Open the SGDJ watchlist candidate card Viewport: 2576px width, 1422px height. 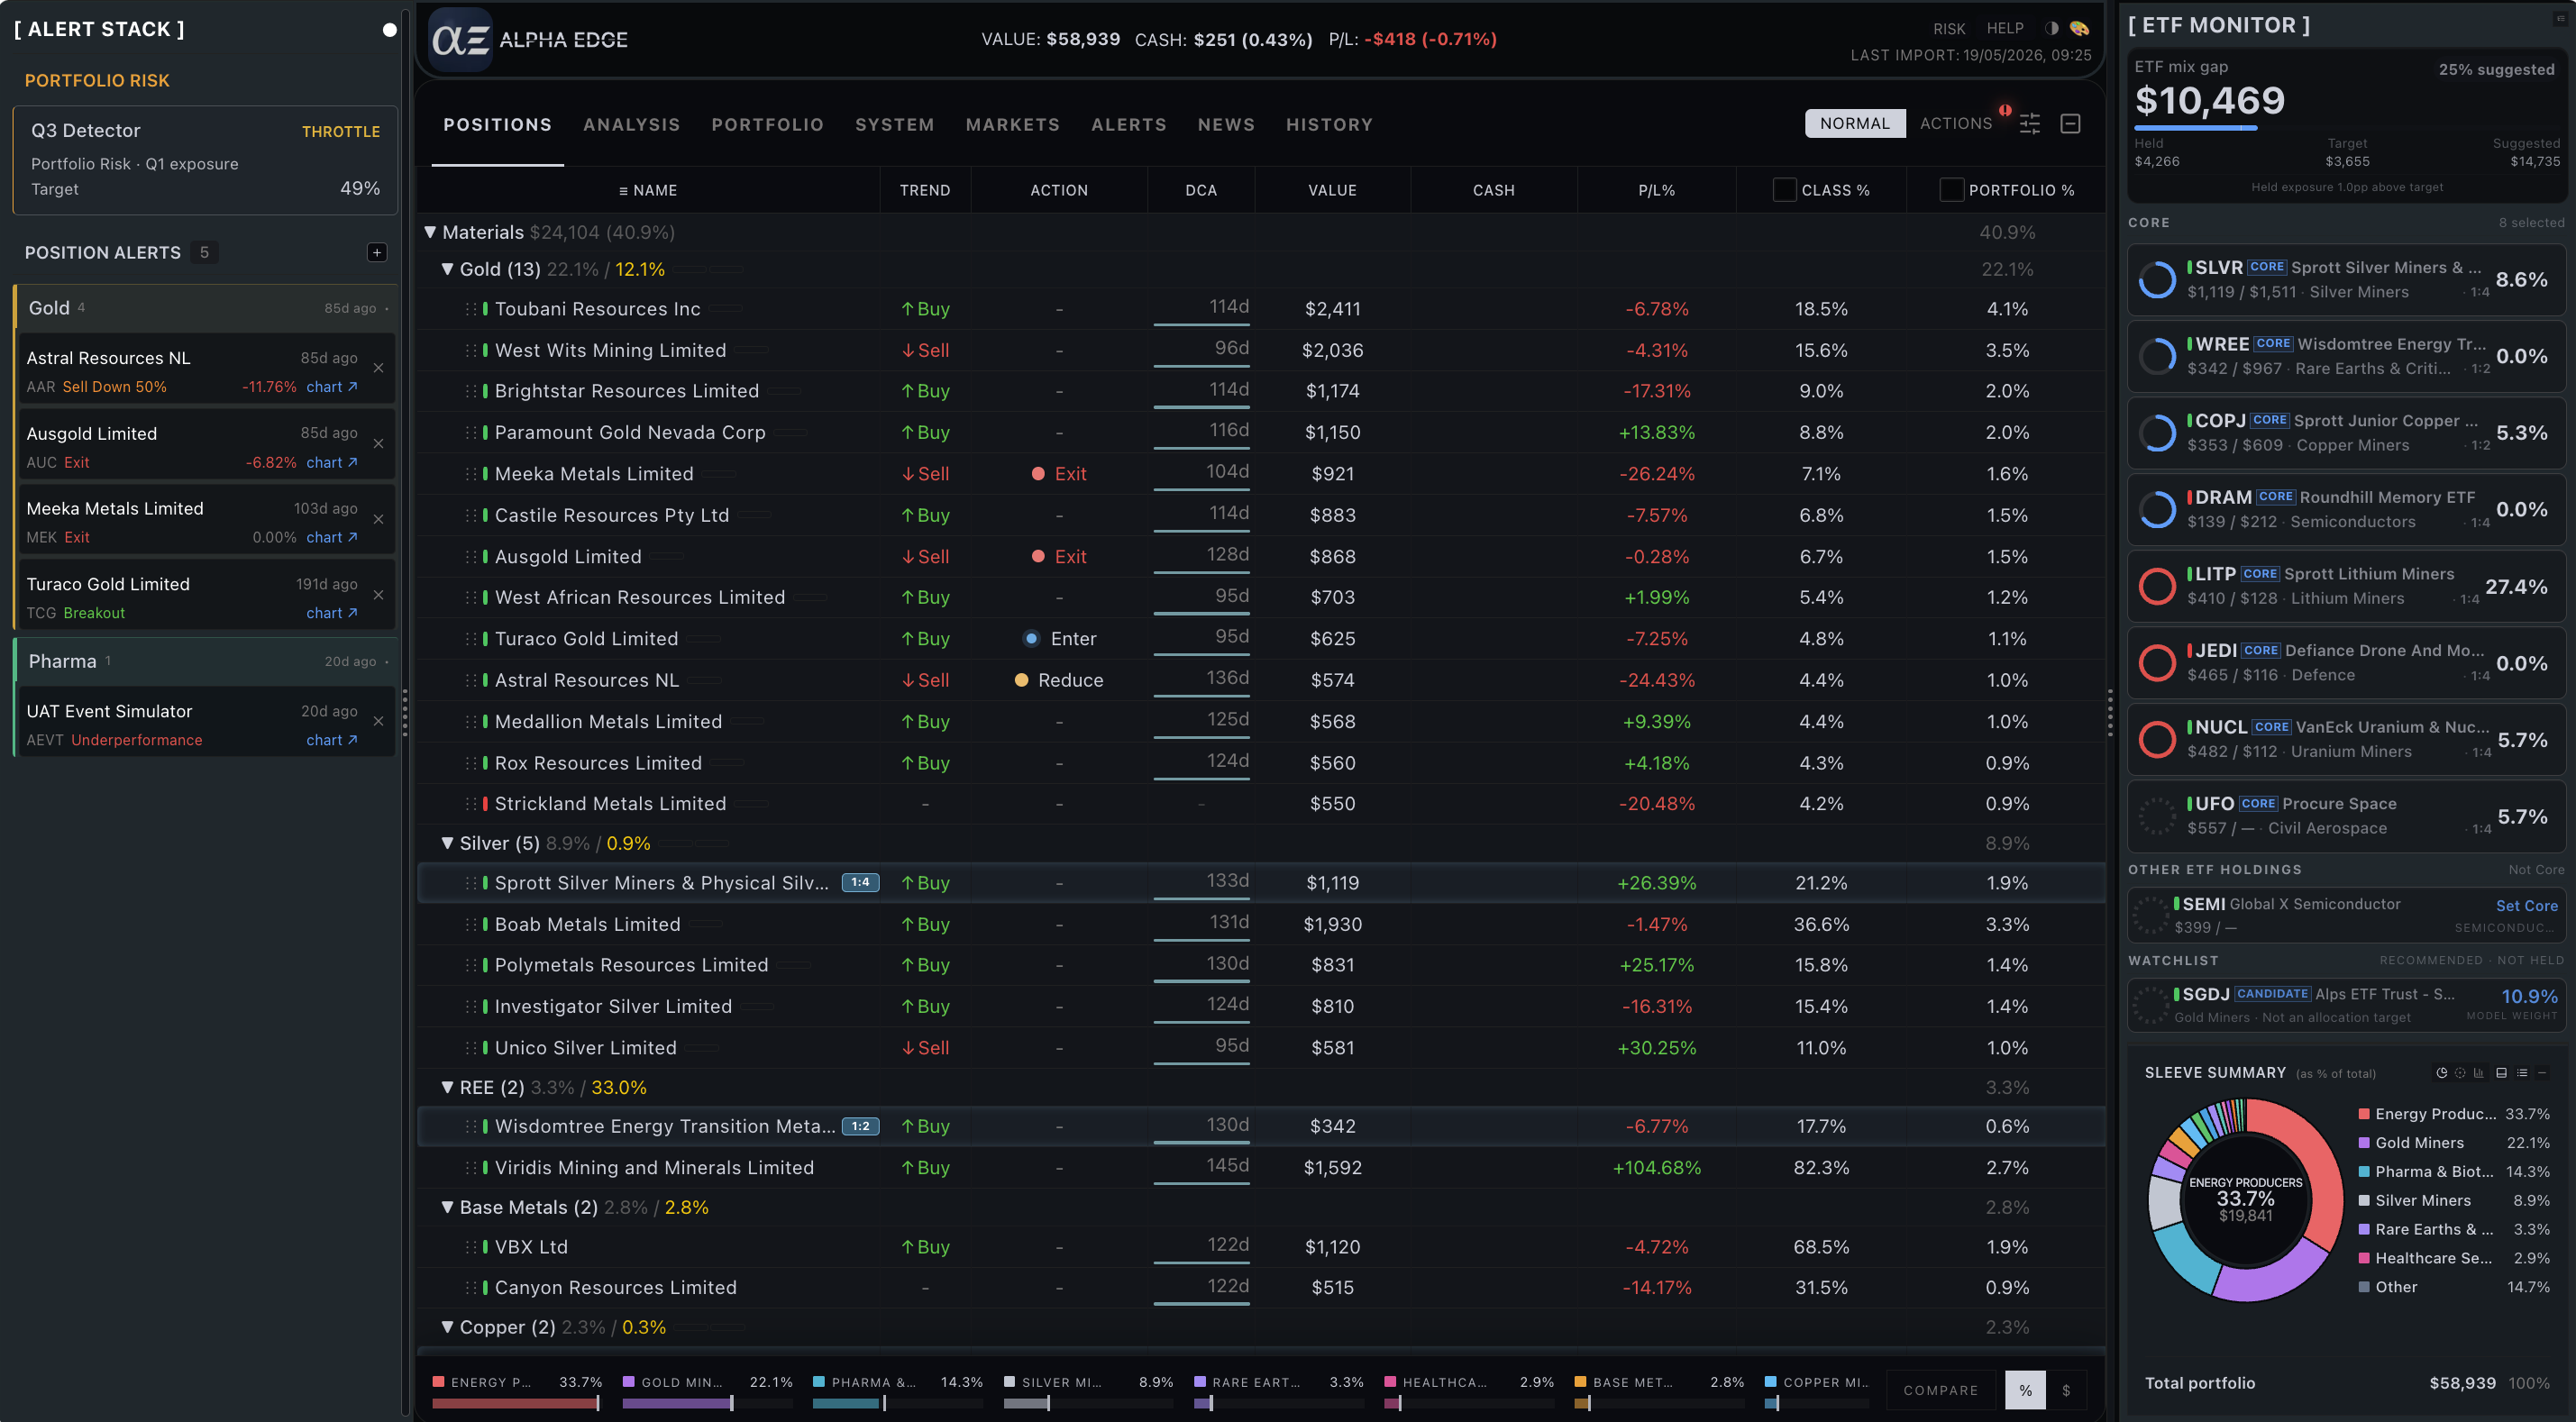[x=2346, y=1004]
